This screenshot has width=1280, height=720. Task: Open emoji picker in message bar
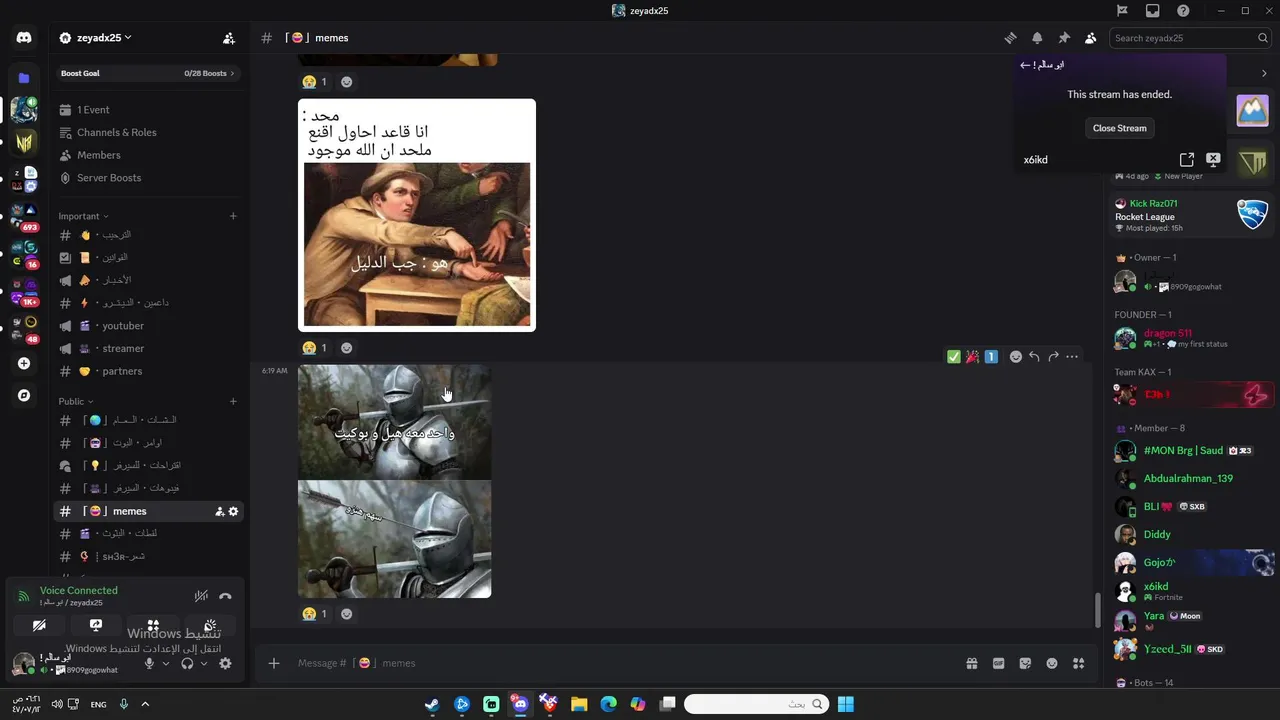1052,663
